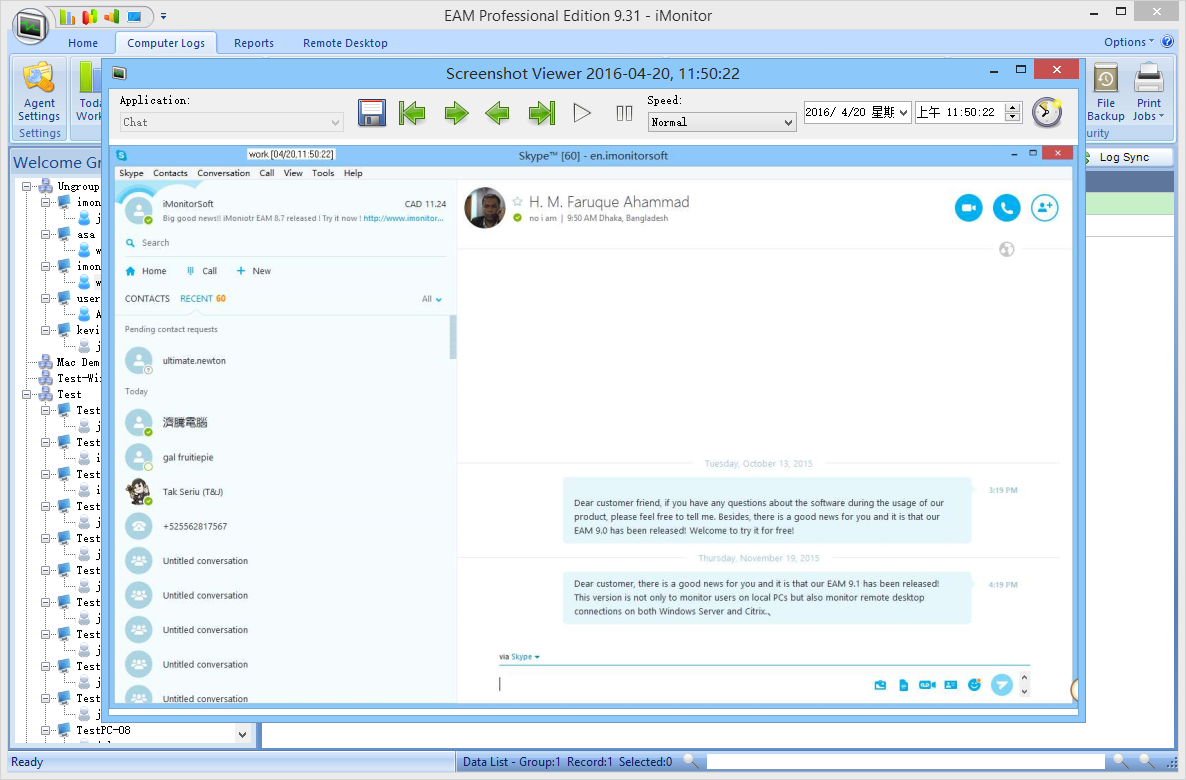Click the floppy disk save screenshot icon

(x=372, y=113)
